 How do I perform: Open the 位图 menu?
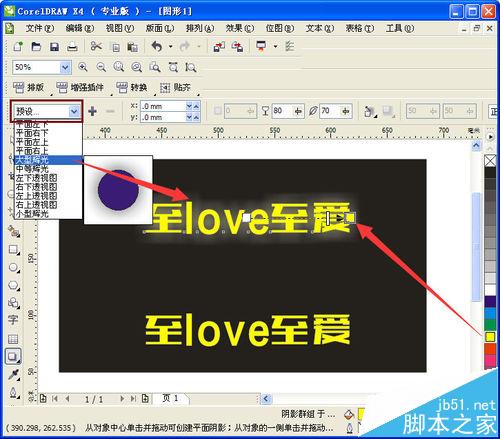[x=280, y=28]
